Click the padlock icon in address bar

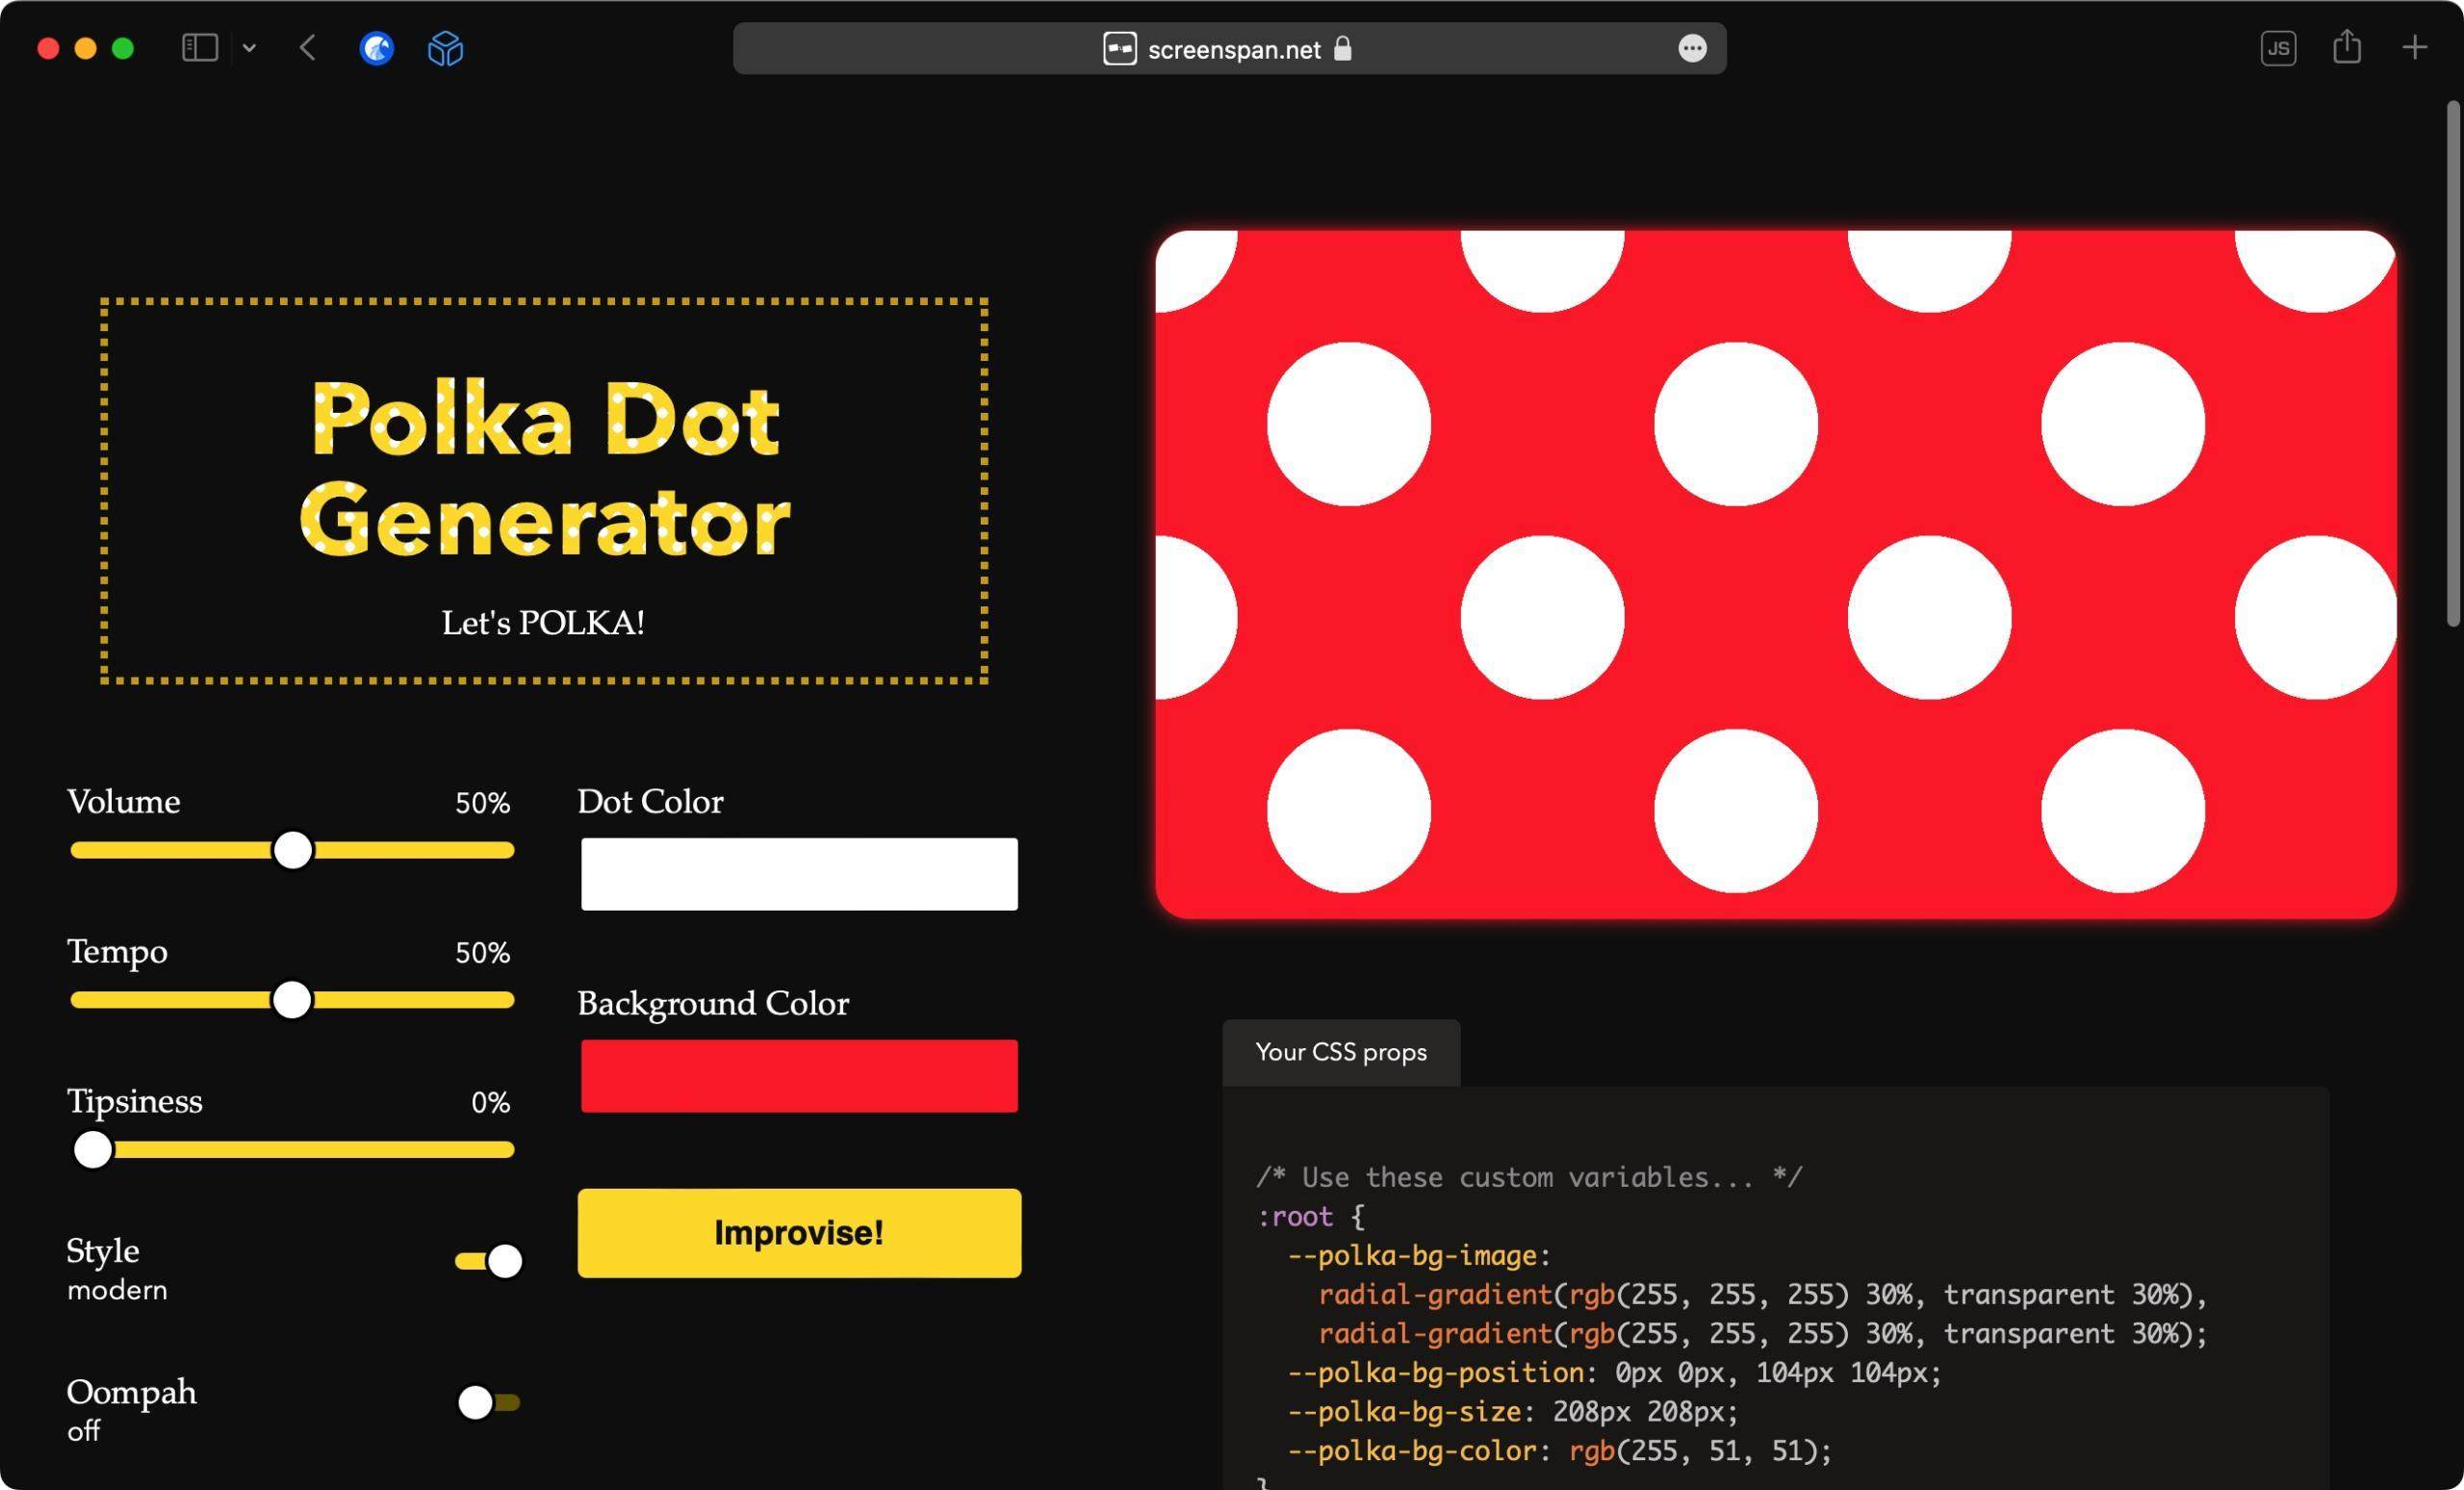(1342, 49)
